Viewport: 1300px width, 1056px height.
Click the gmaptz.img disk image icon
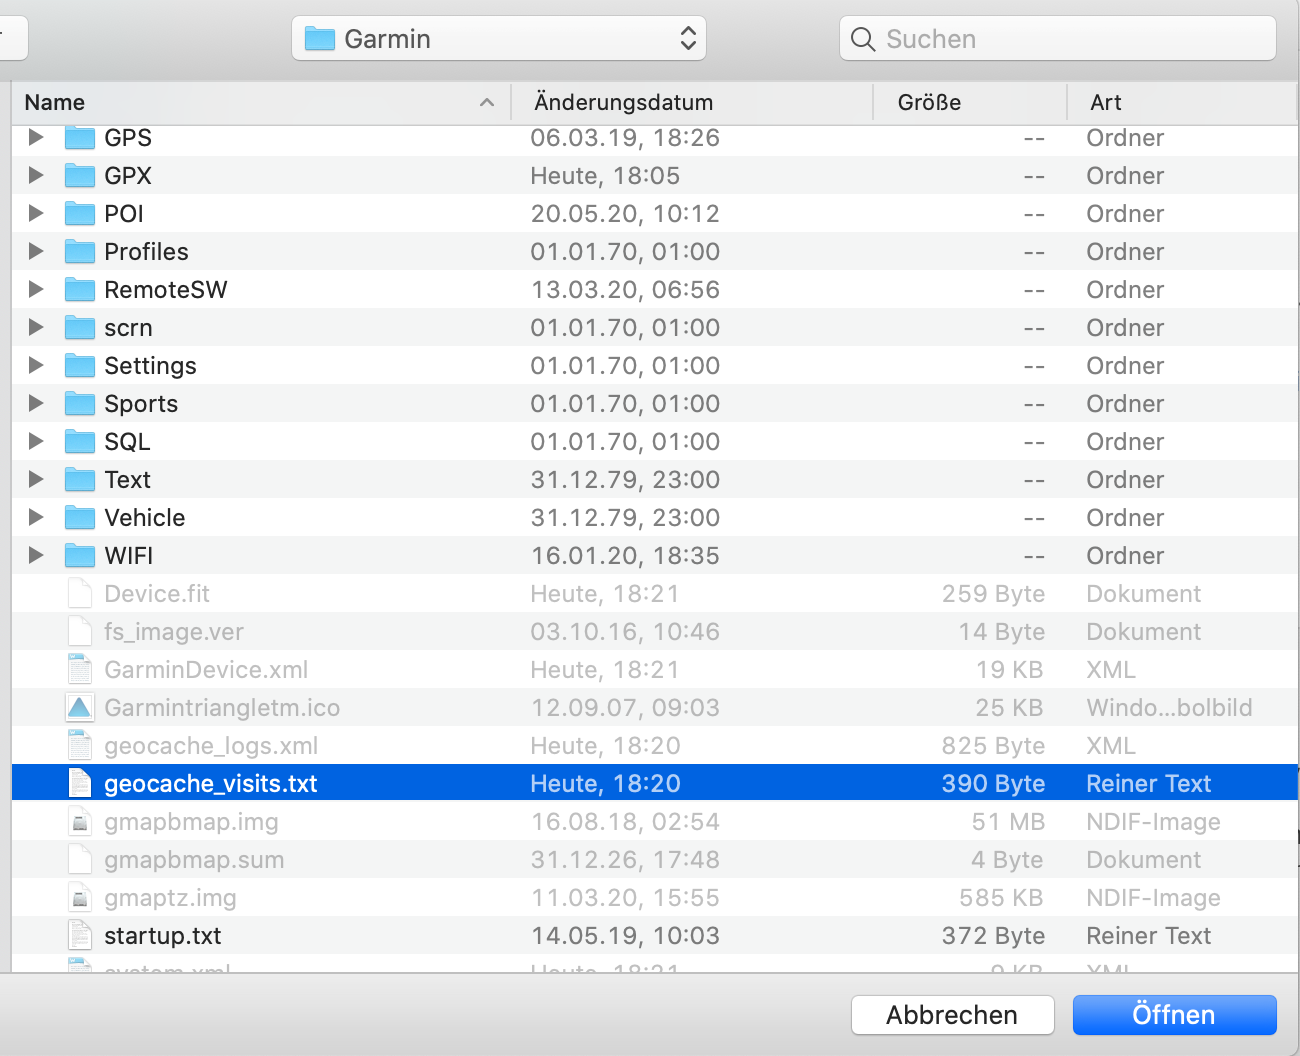[x=80, y=897]
